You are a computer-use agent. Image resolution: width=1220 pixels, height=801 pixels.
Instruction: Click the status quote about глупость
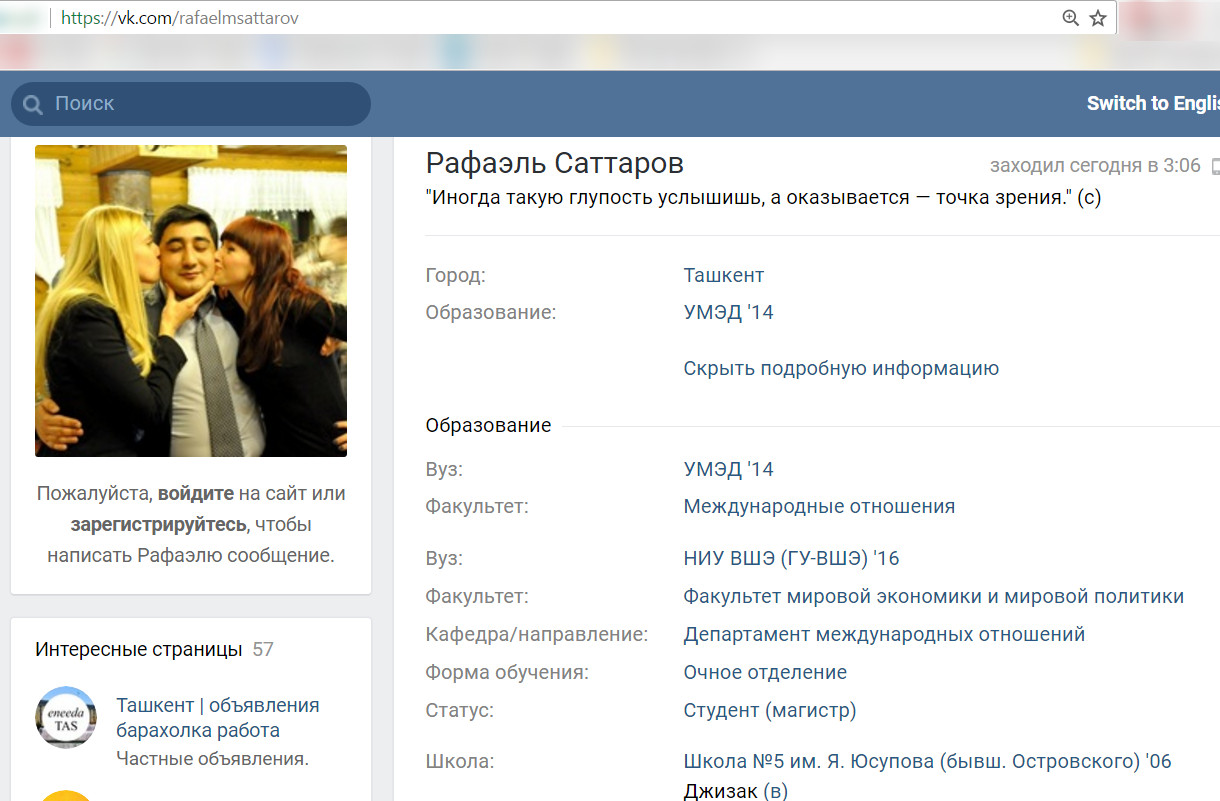pyautogui.click(x=764, y=197)
